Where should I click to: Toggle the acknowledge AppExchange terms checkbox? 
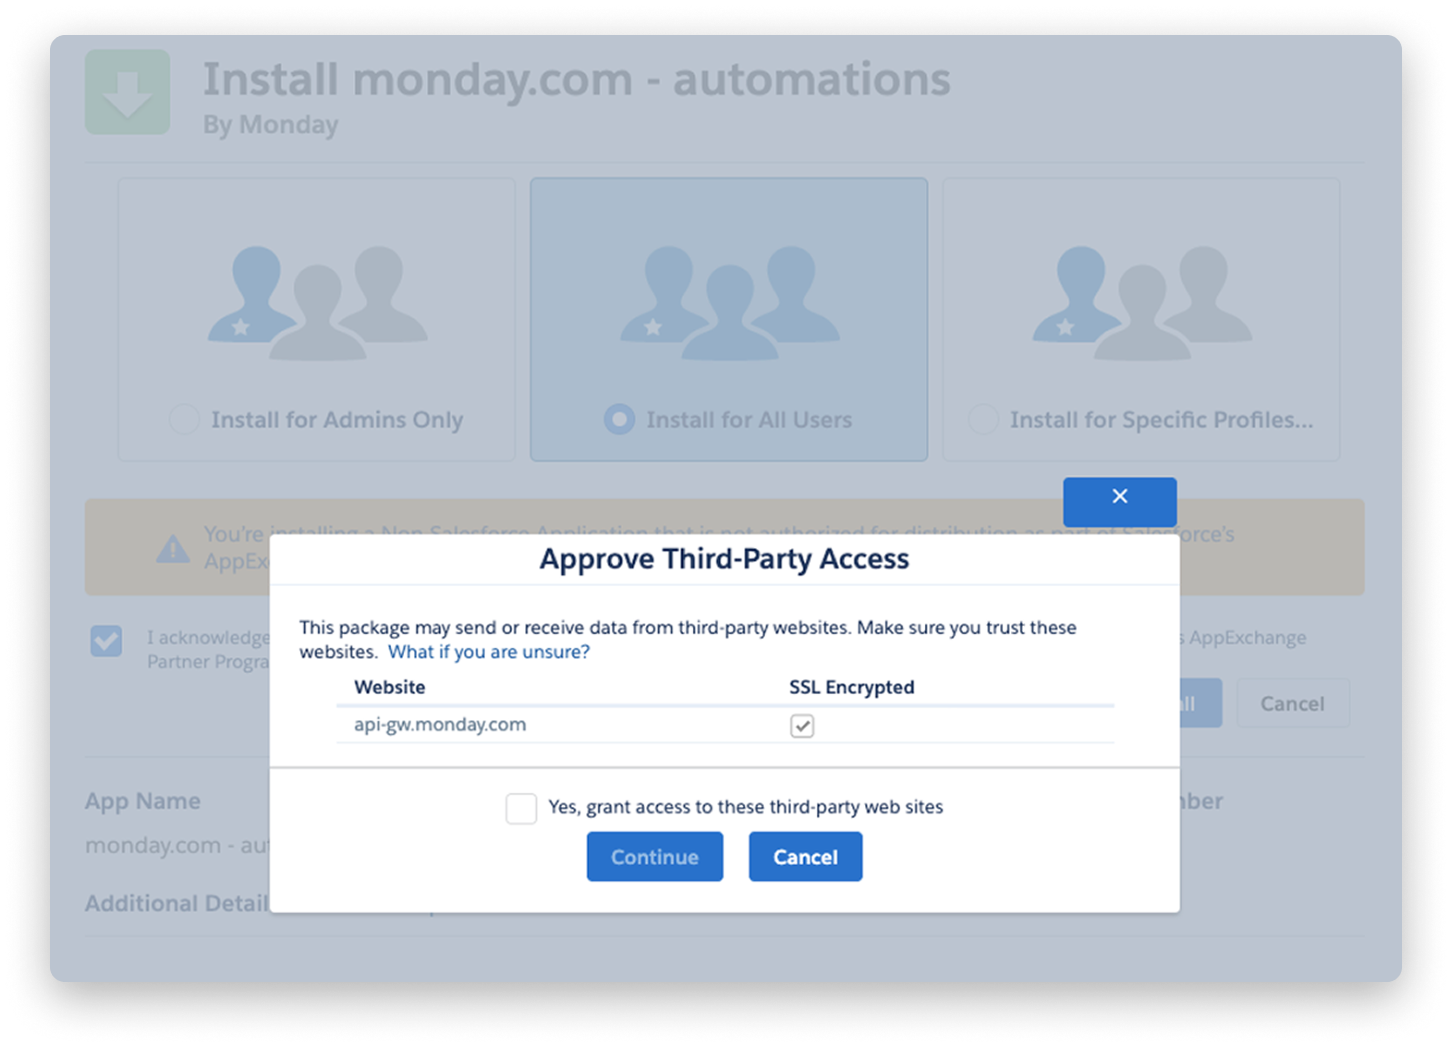click(x=107, y=641)
